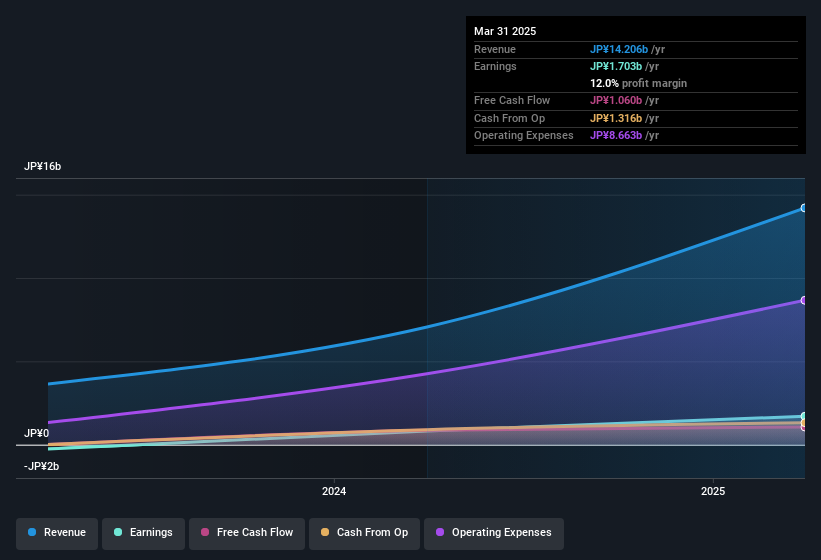This screenshot has width=821, height=560.
Task: Click the Free Cash Flow label in tooltip
Action: 512,100
